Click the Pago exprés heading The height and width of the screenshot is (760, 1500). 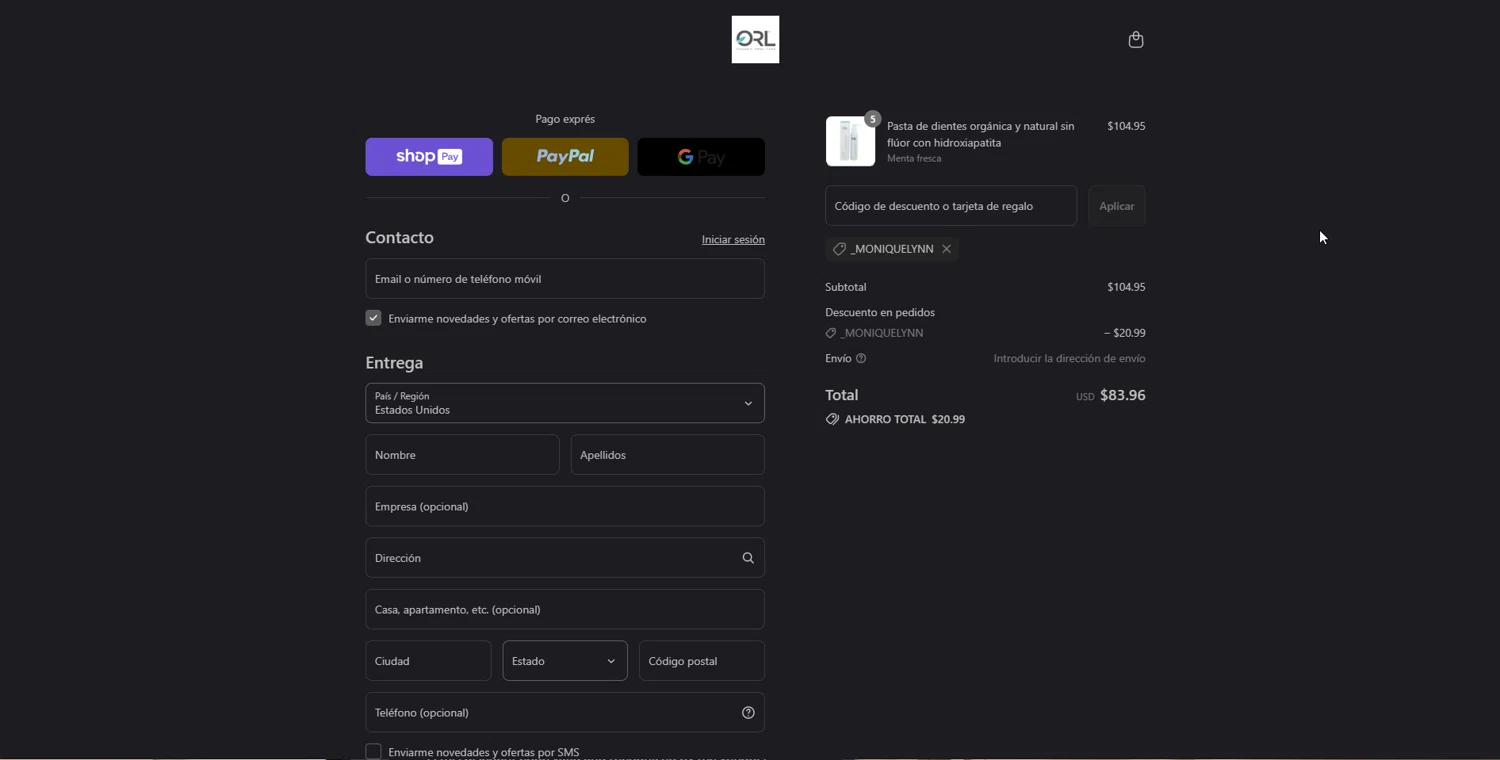point(565,119)
